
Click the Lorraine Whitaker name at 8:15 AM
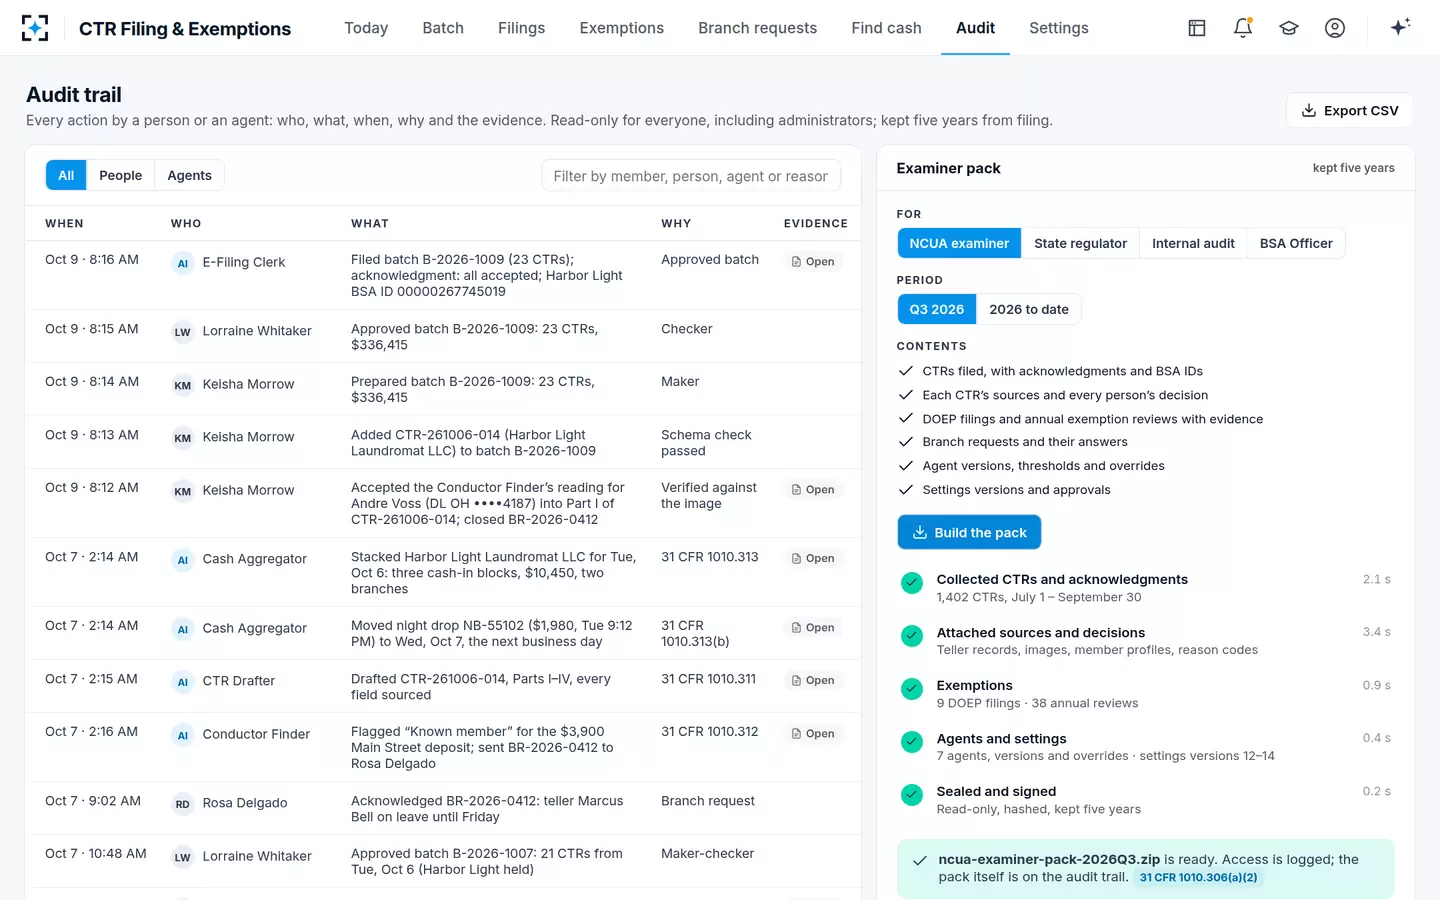(257, 331)
